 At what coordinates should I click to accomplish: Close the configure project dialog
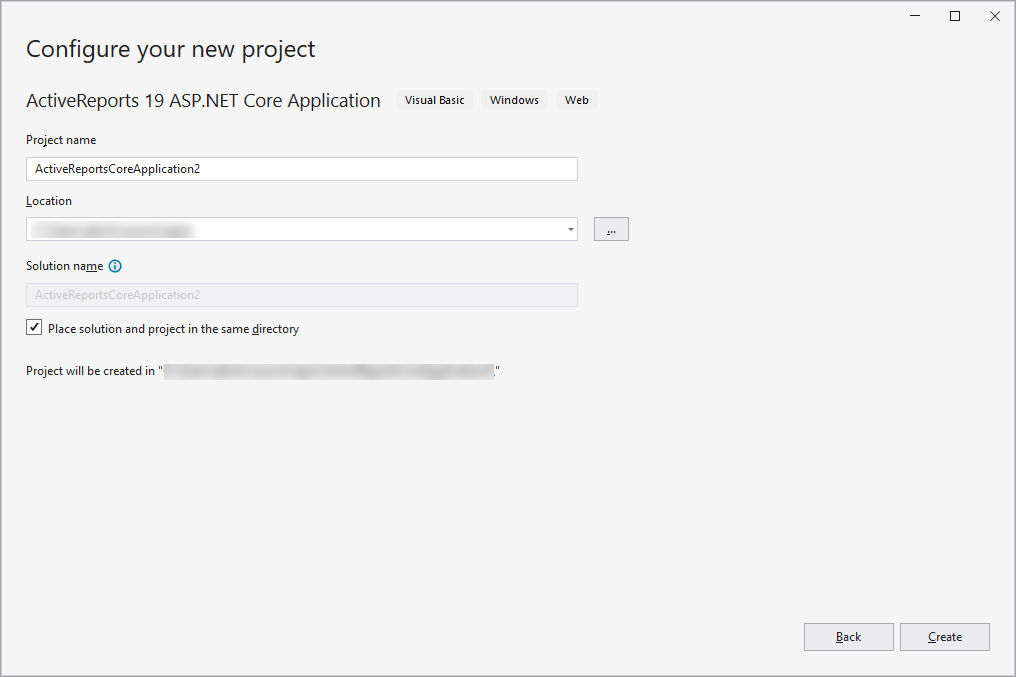[x=995, y=16]
